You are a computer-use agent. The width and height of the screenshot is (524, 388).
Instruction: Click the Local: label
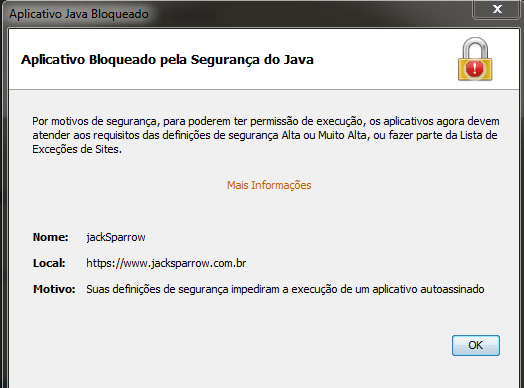(x=49, y=263)
